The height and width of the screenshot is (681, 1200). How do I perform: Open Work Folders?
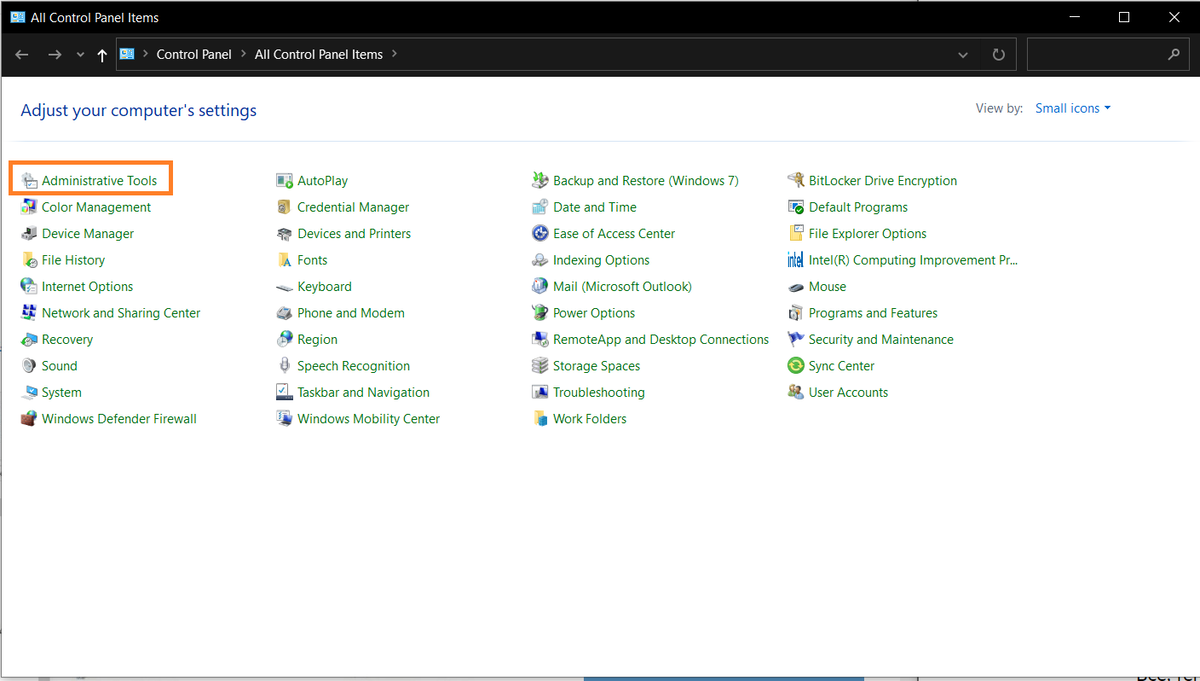point(590,419)
